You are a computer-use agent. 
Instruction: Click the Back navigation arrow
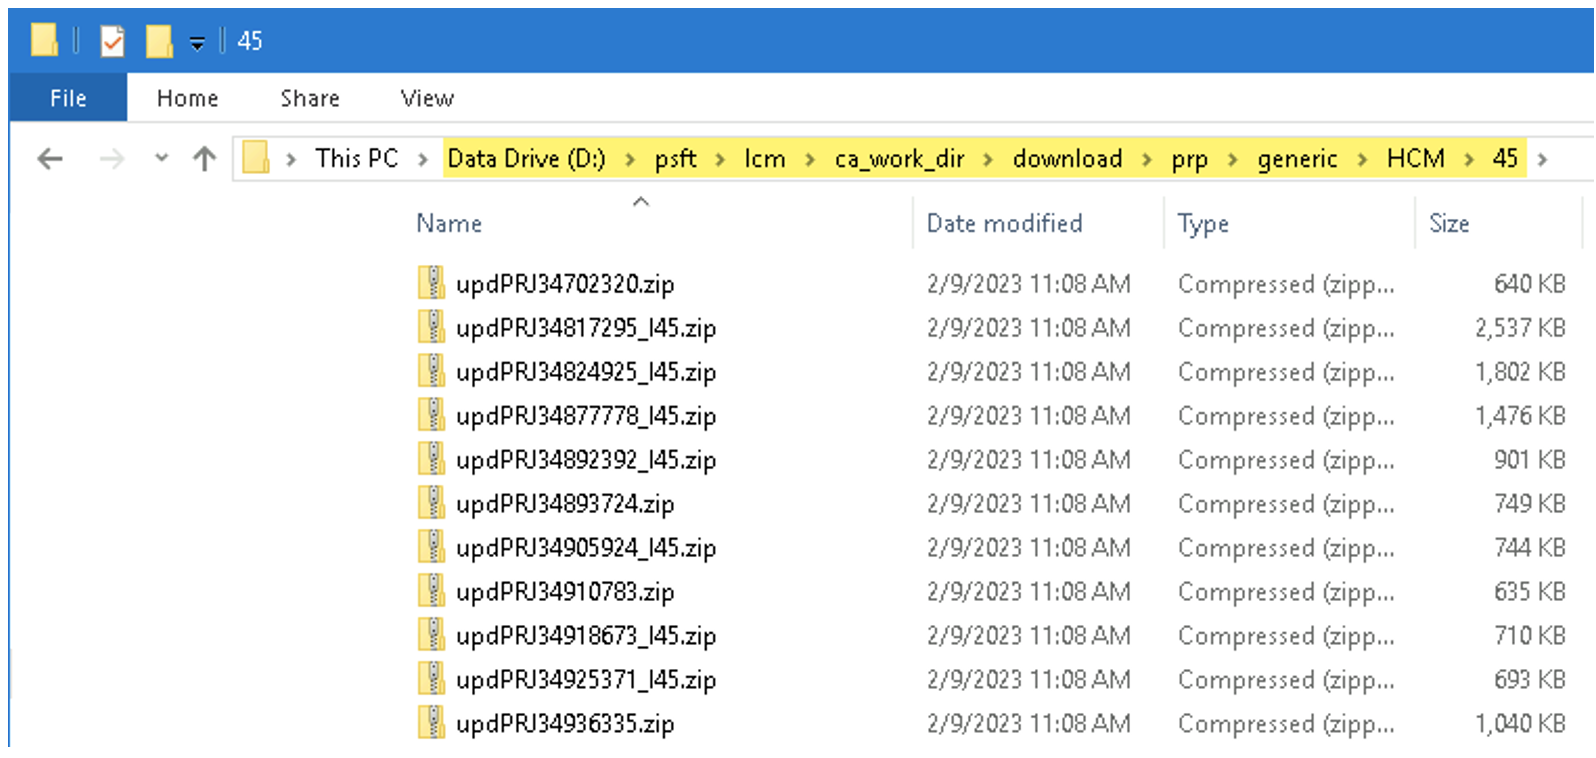pyautogui.click(x=50, y=159)
